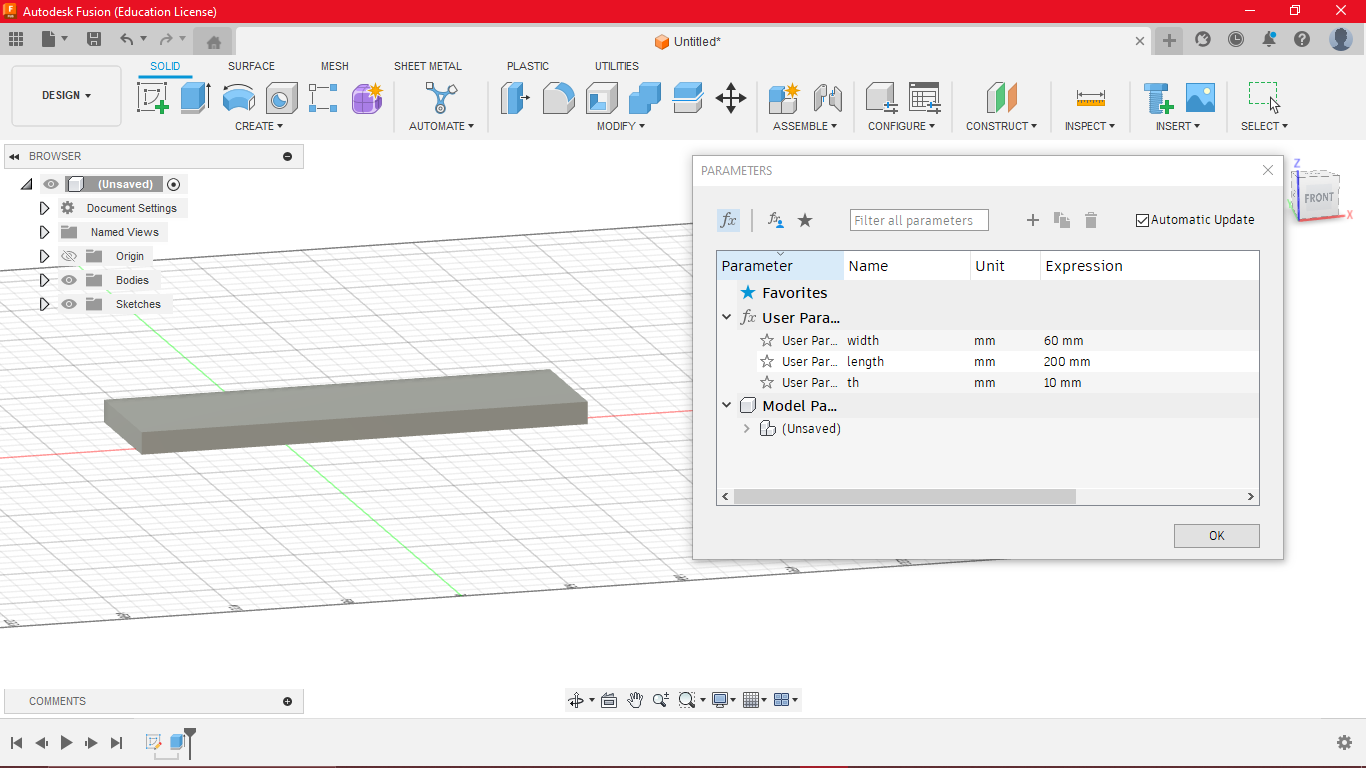Hide the Bodies folder
Screen dimensions: 1366x768
[69, 280]
